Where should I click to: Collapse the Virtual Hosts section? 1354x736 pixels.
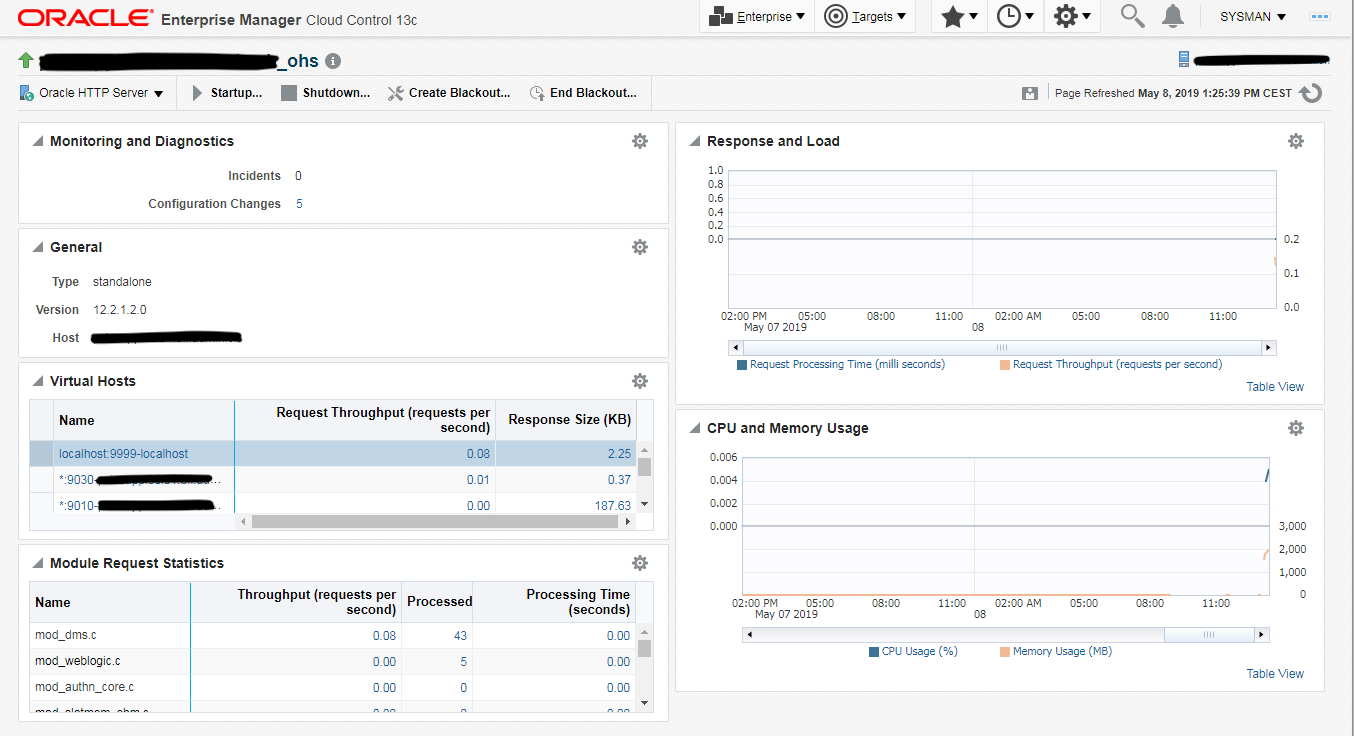click(37, 381)
